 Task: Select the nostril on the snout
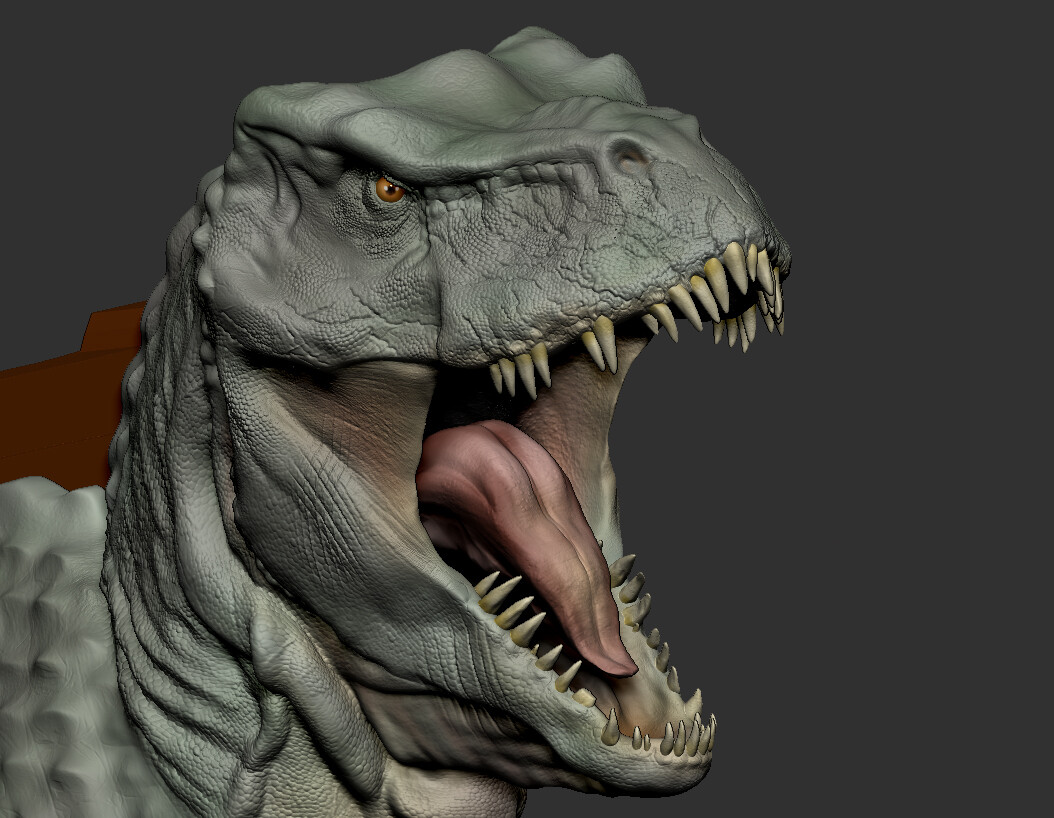tap(628, 157)
